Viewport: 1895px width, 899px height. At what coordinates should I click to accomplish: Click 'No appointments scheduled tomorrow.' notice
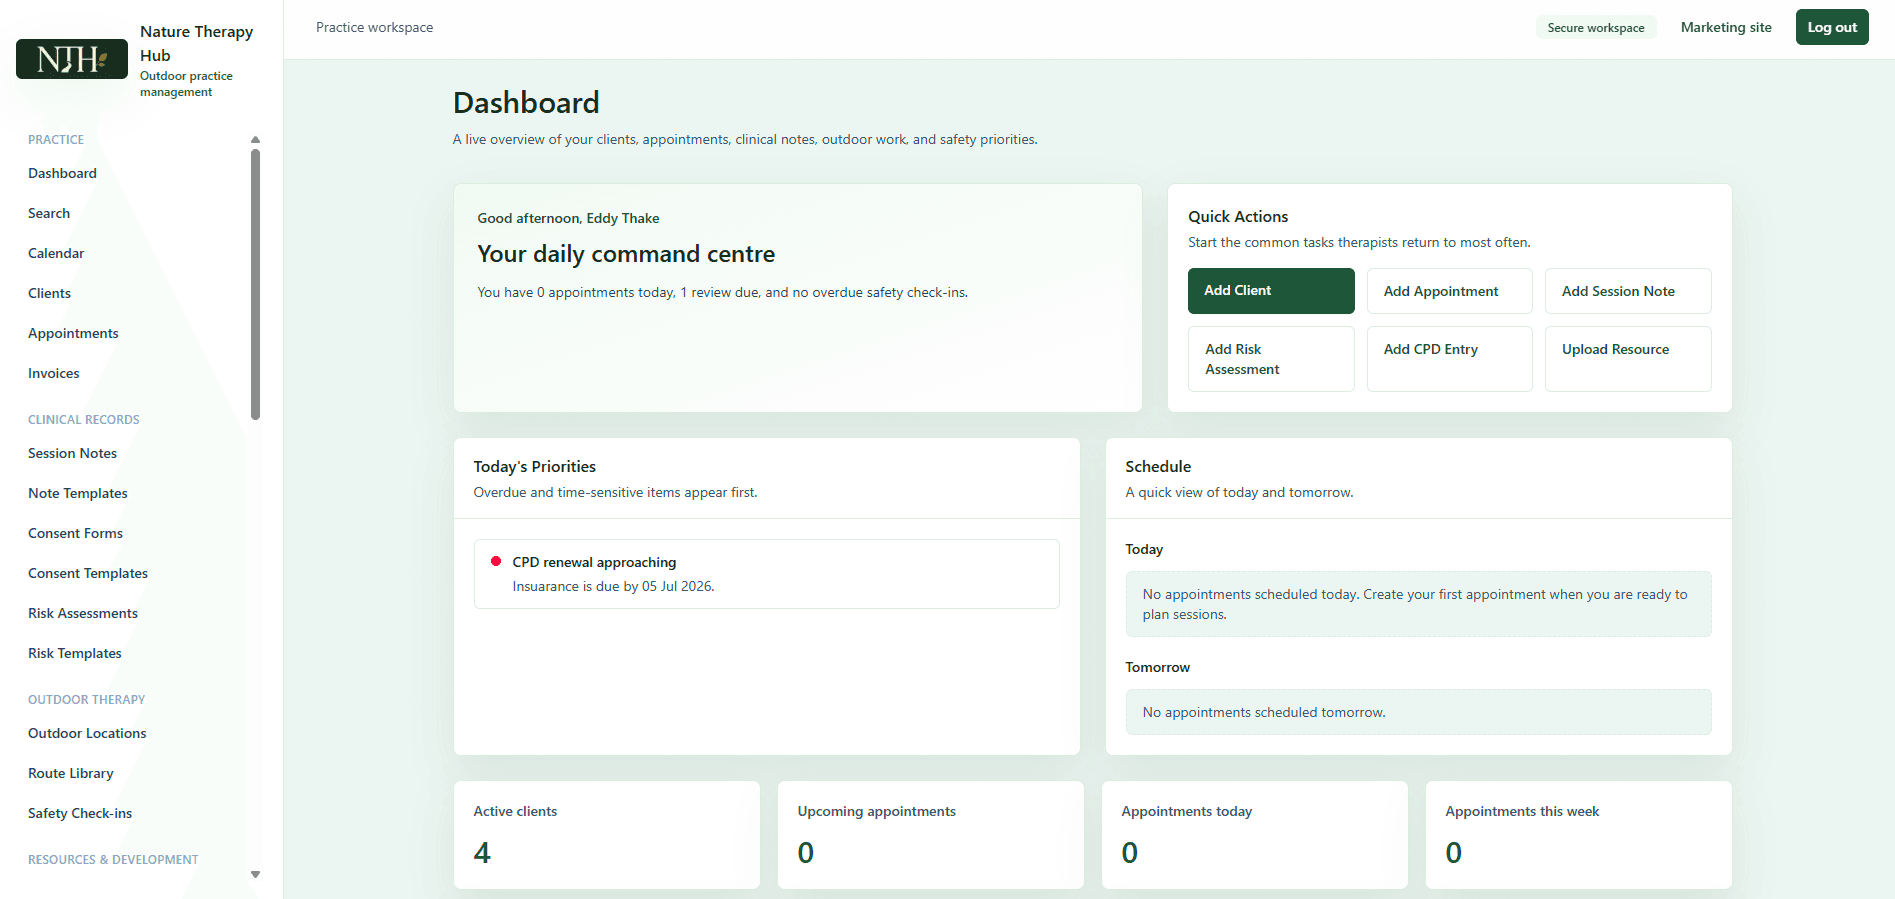(x=1418, y=712)
